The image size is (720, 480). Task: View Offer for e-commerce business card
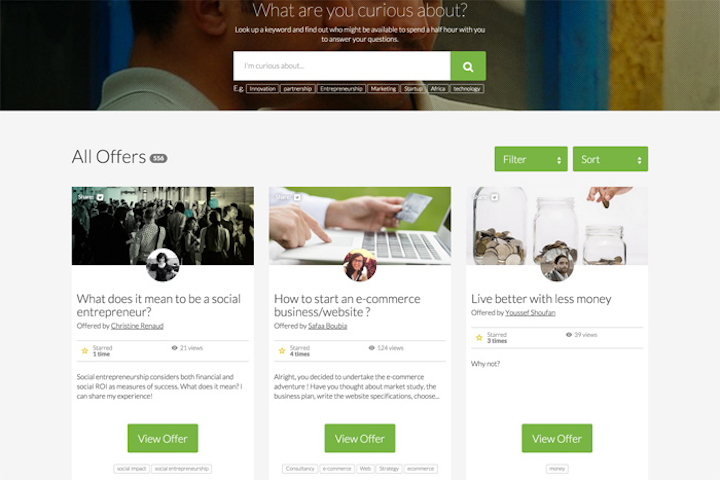(x=360, y=438)
